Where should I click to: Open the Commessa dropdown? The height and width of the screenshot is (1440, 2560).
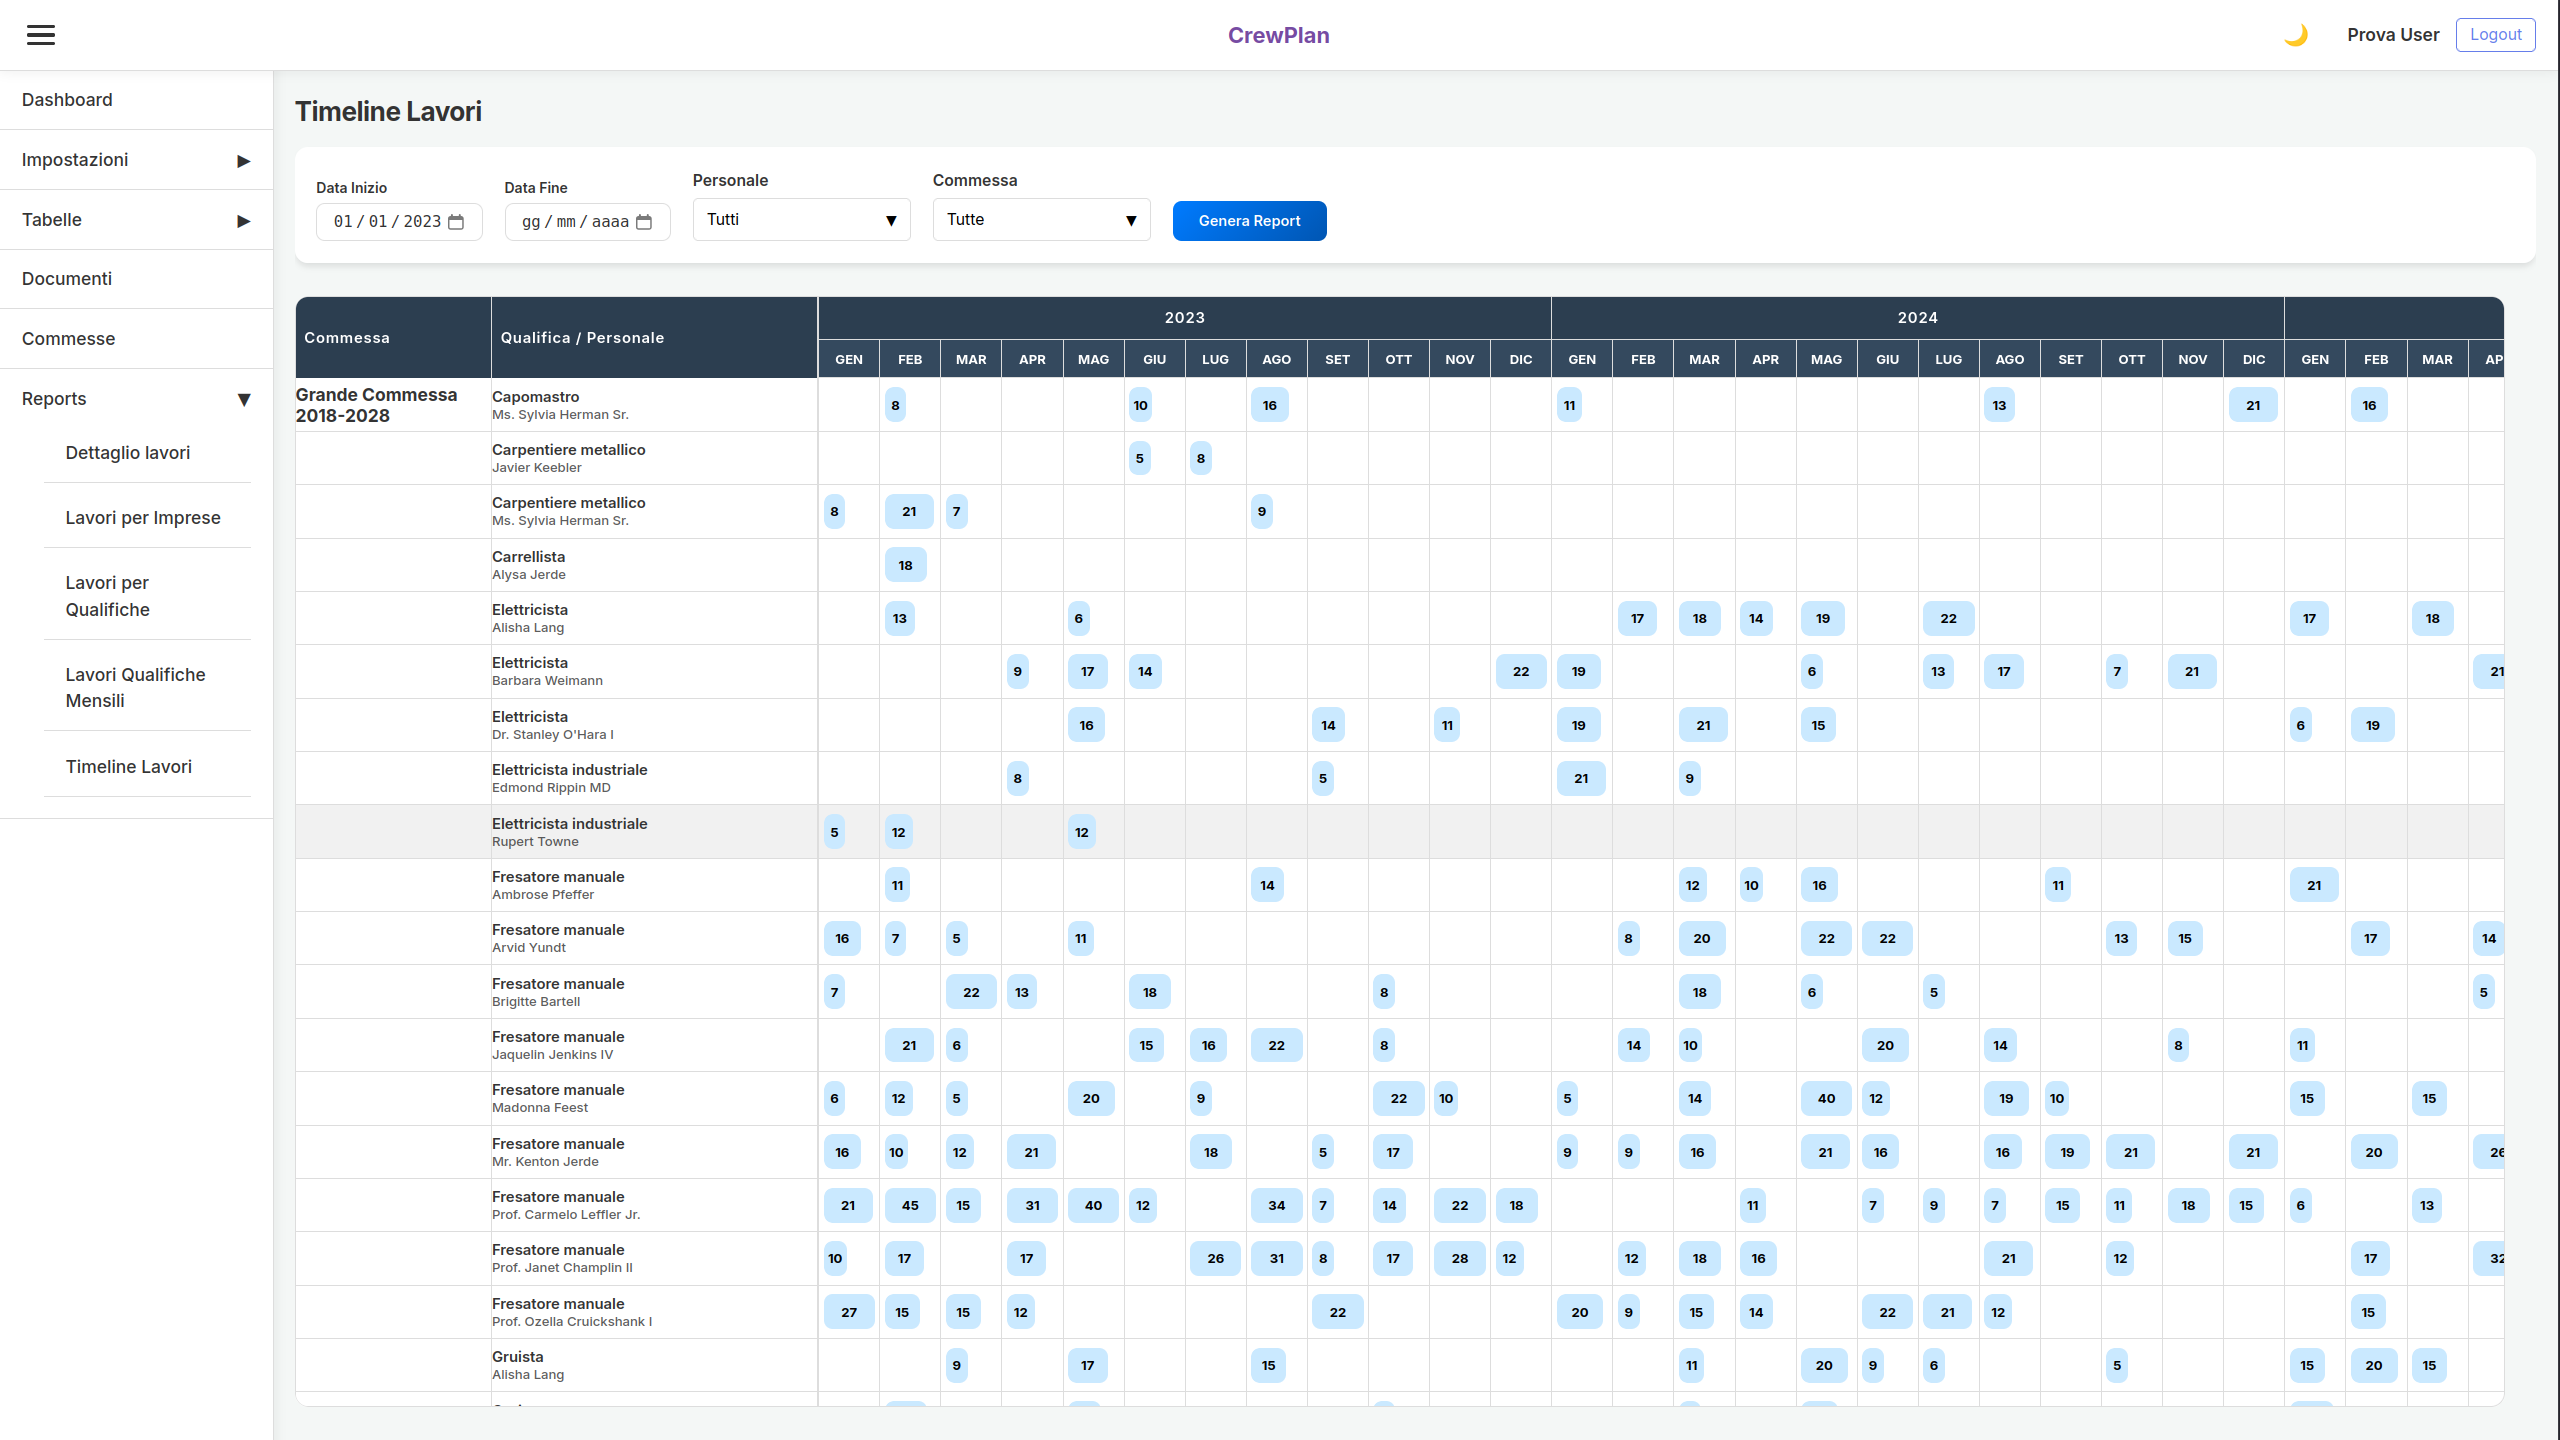[x=1041, y=220]
